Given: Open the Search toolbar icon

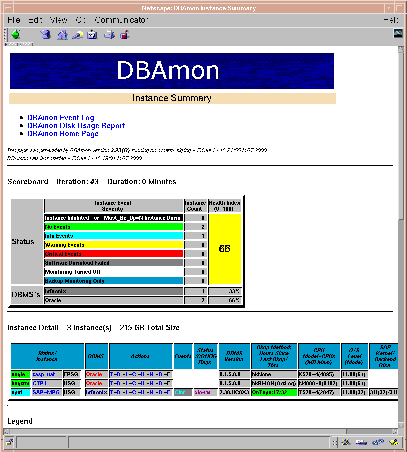Looking at the screenshot, I should [77, 35].
